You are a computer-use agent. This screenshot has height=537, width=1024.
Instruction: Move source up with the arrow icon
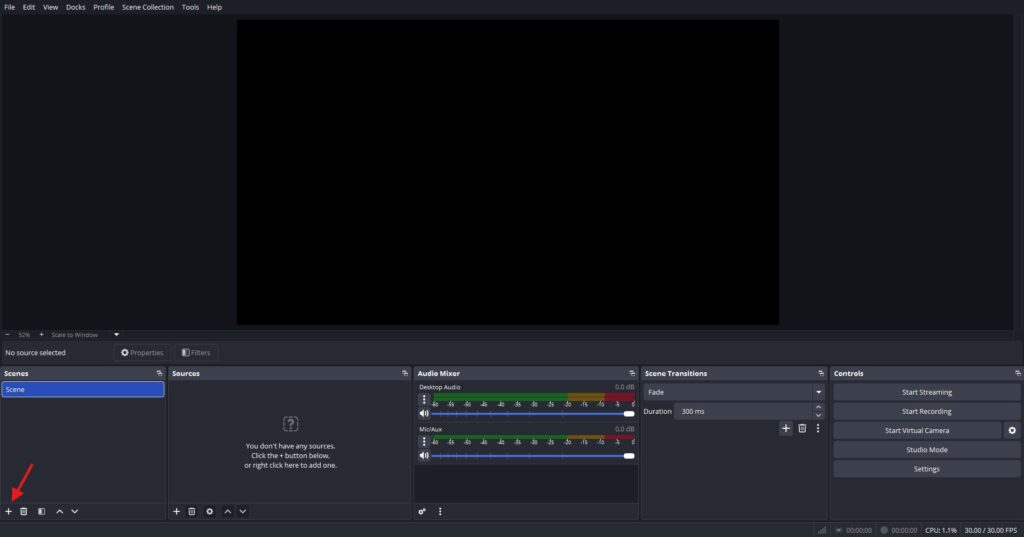tap(227, 511)
